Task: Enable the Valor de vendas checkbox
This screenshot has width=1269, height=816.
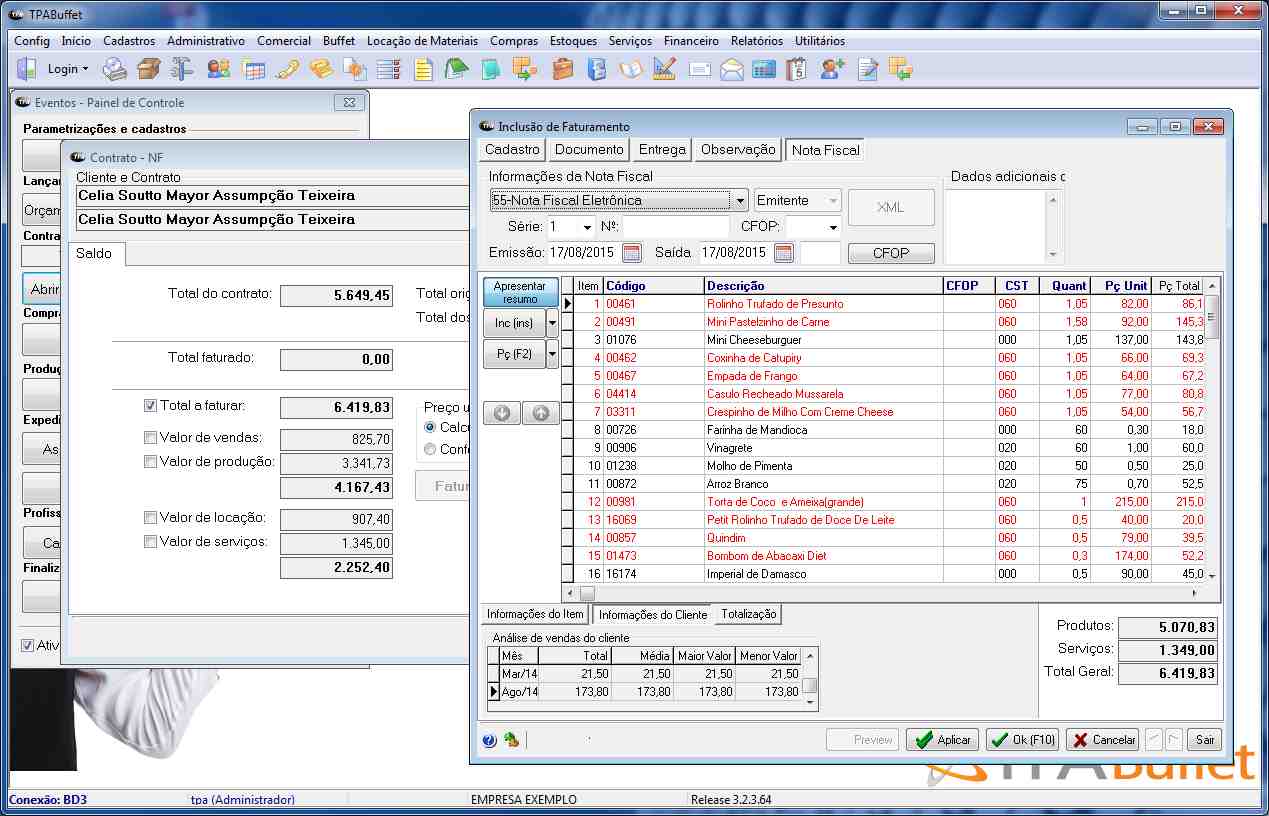Action: click(151, 437)
